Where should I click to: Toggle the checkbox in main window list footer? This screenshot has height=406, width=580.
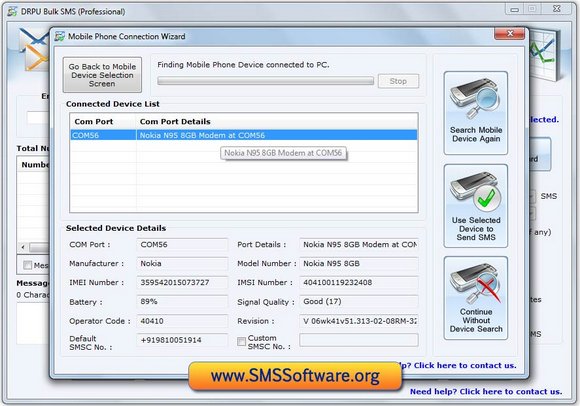coord(27,265)
